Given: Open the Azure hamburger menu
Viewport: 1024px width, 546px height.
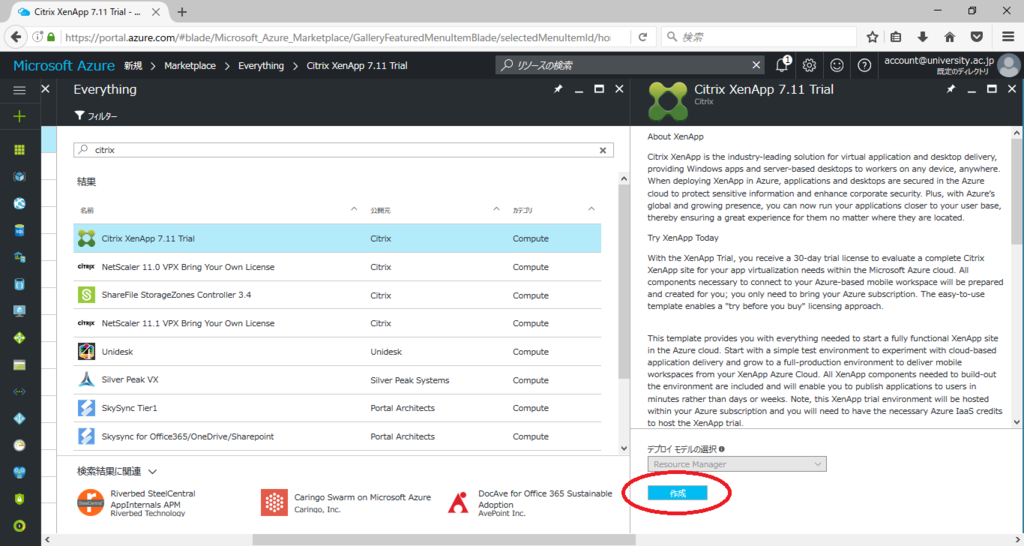Looking at the screenshot, I should (20, 90).
